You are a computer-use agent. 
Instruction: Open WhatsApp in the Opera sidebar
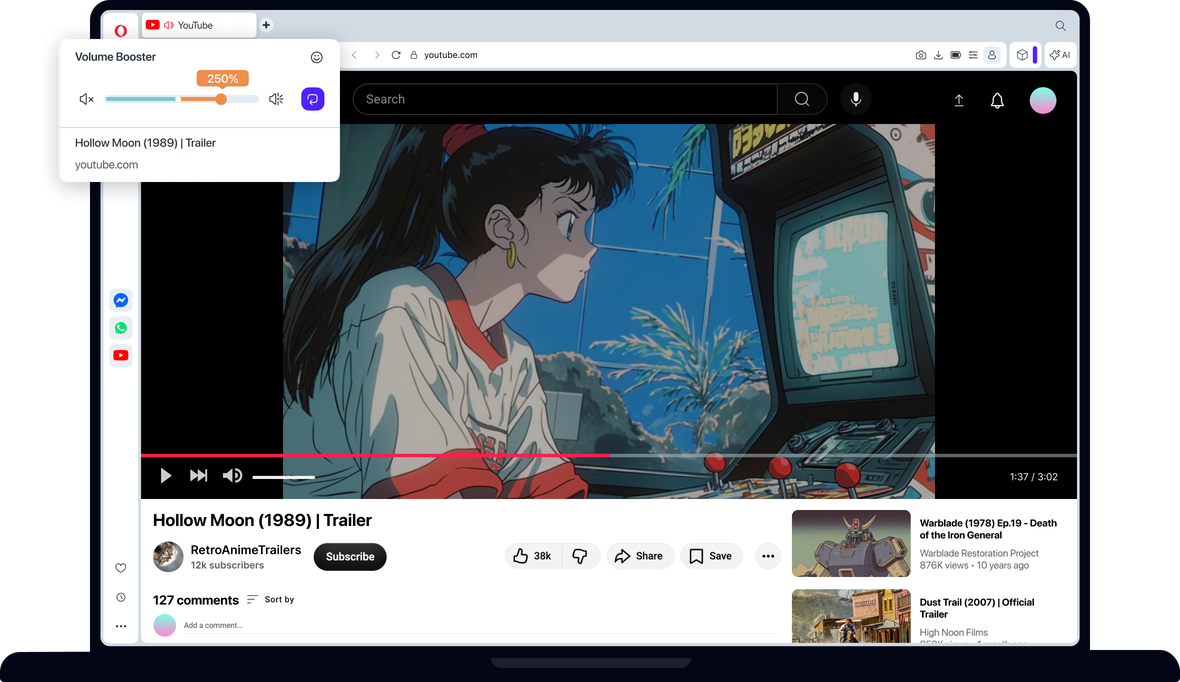(x=120, y=328)
